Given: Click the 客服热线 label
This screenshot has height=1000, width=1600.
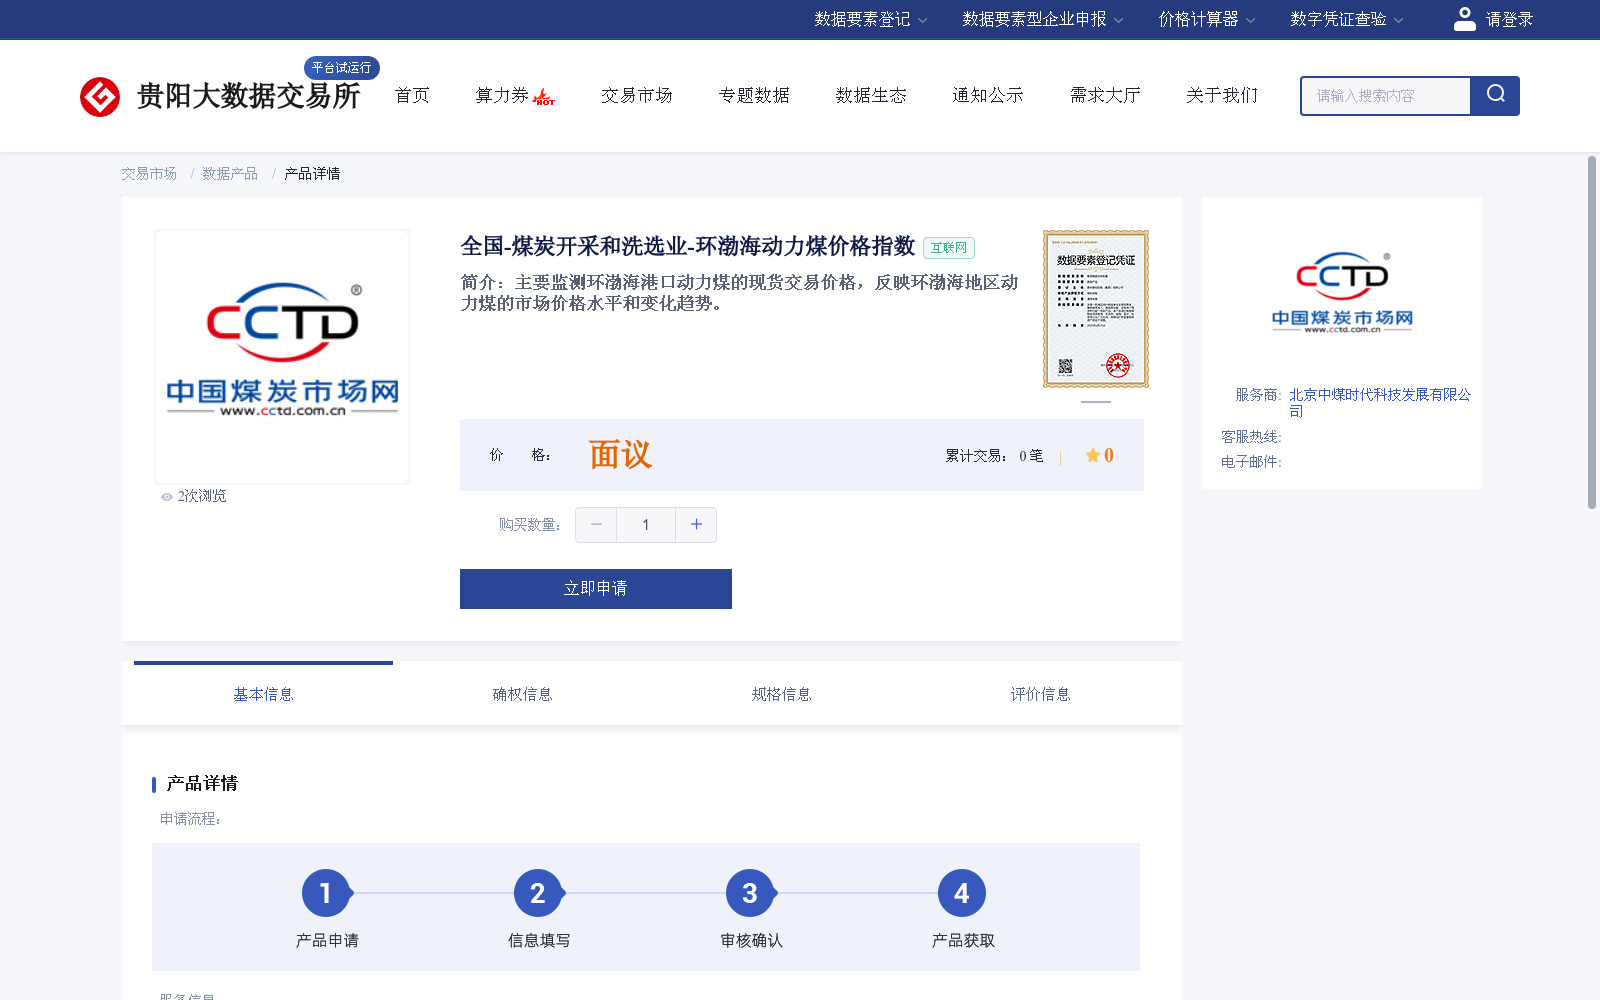Looking at the screenshot, I should click(1250, 437).
